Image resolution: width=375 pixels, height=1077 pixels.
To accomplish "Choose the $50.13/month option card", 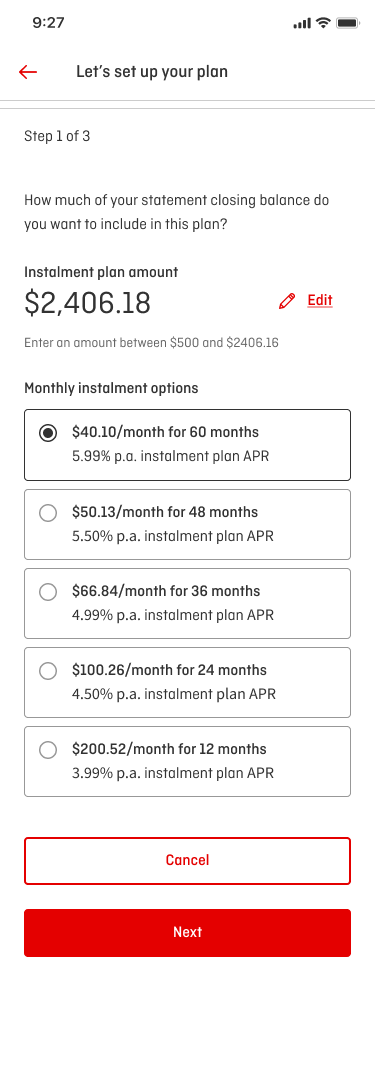I will click(188, 525).
